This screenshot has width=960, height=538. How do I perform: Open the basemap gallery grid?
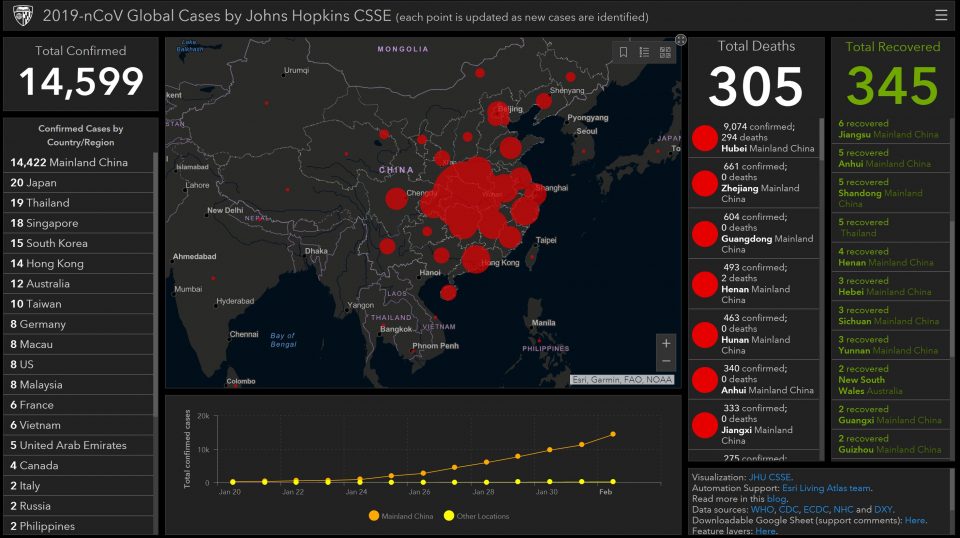point(665,52)
